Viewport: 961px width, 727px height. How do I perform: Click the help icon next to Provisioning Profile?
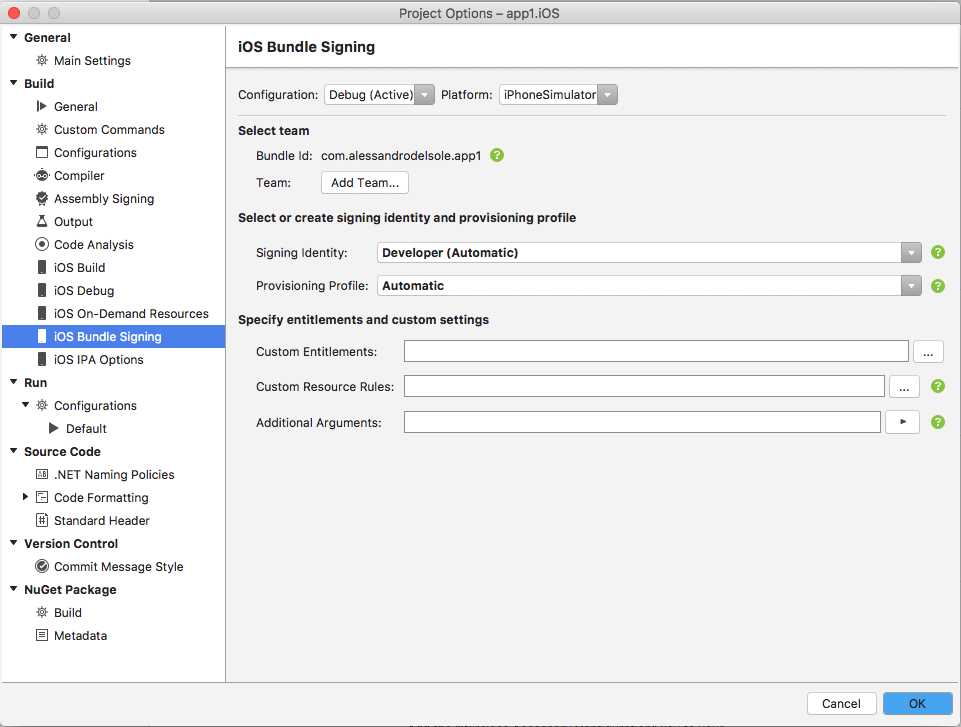(937, 287)
